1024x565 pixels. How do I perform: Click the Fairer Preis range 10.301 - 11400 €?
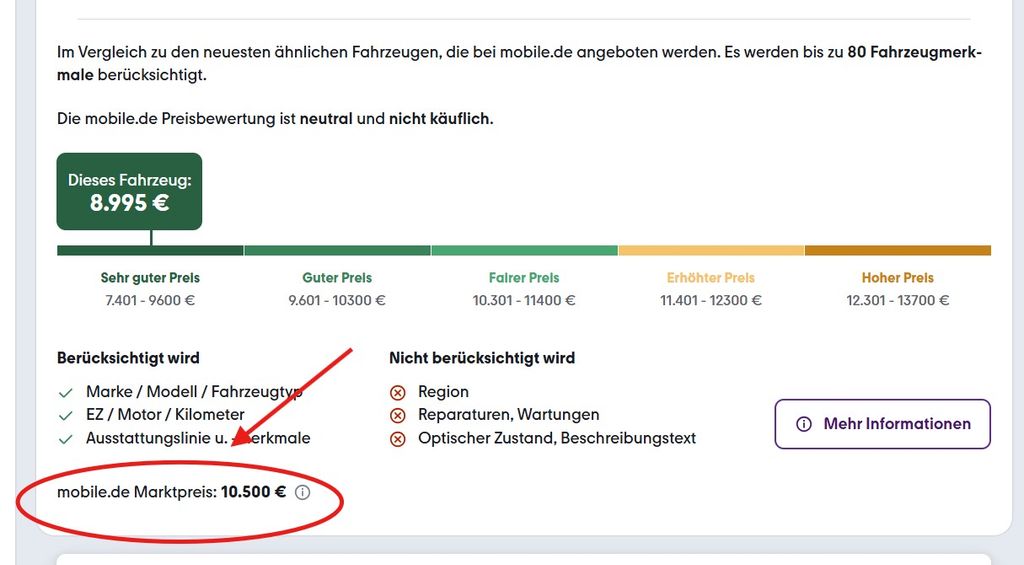click(x=524, y=300)
